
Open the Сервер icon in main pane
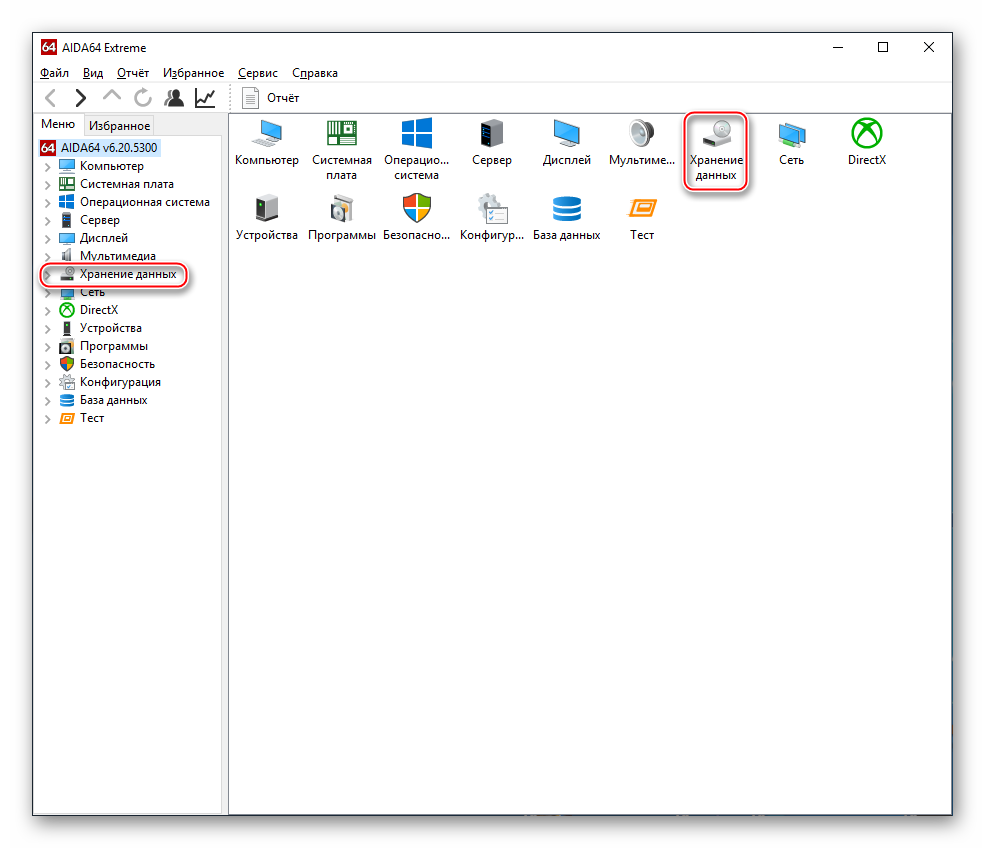click(492, 143)
